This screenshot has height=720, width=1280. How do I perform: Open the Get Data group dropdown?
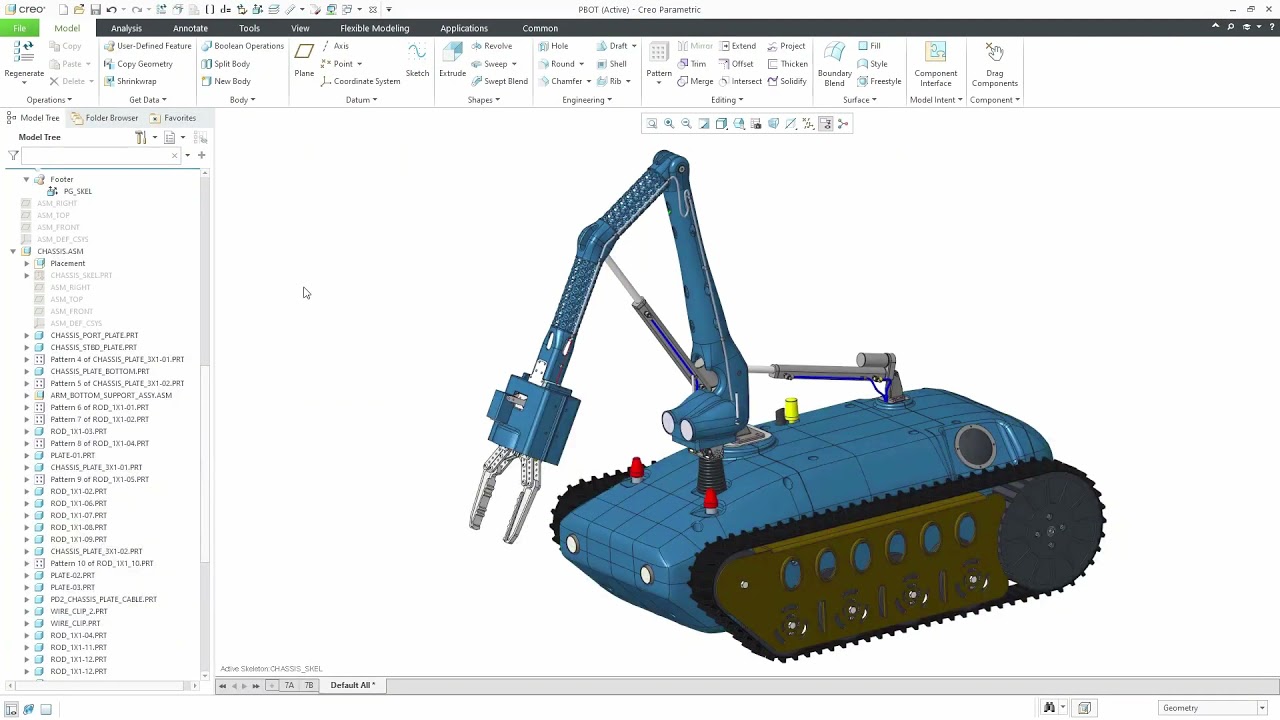click(x=148, y=100)
